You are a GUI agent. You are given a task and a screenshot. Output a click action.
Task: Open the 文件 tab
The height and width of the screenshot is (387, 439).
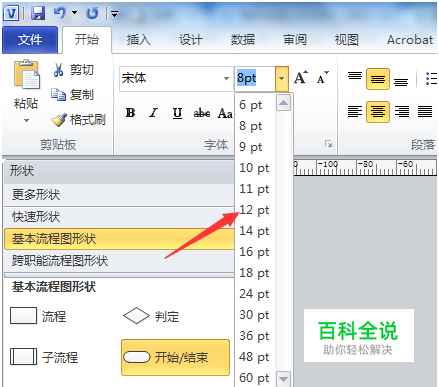point(30,40)
